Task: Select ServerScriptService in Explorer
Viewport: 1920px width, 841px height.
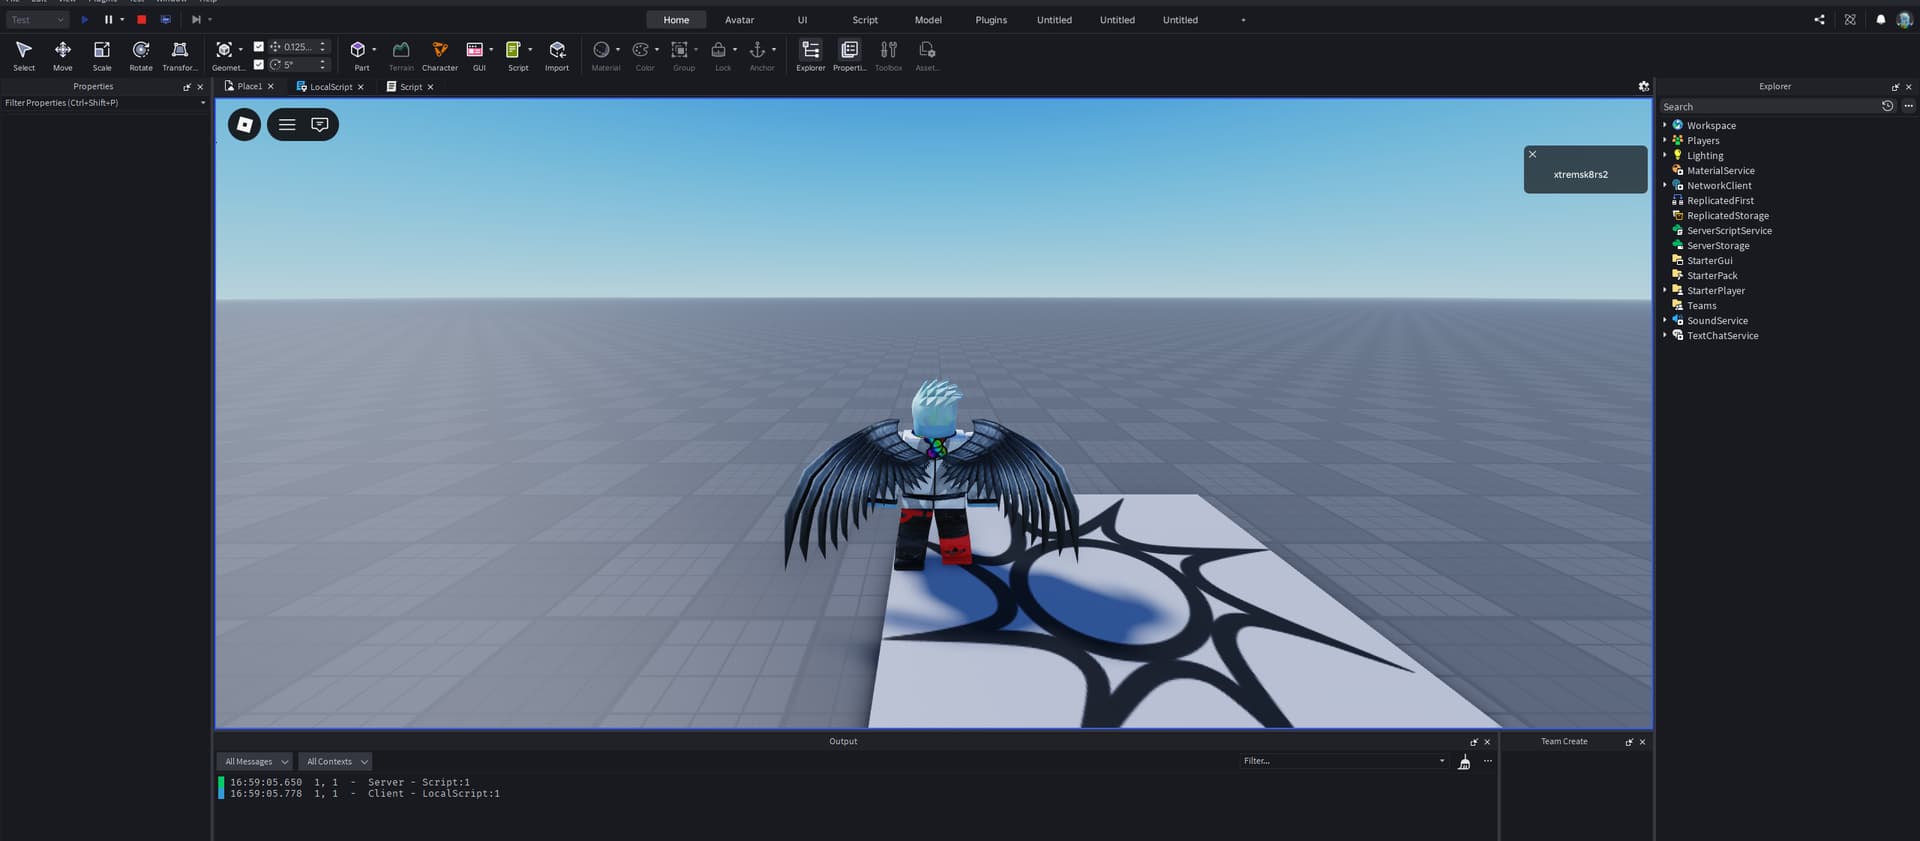Action: coord(1729,231)
